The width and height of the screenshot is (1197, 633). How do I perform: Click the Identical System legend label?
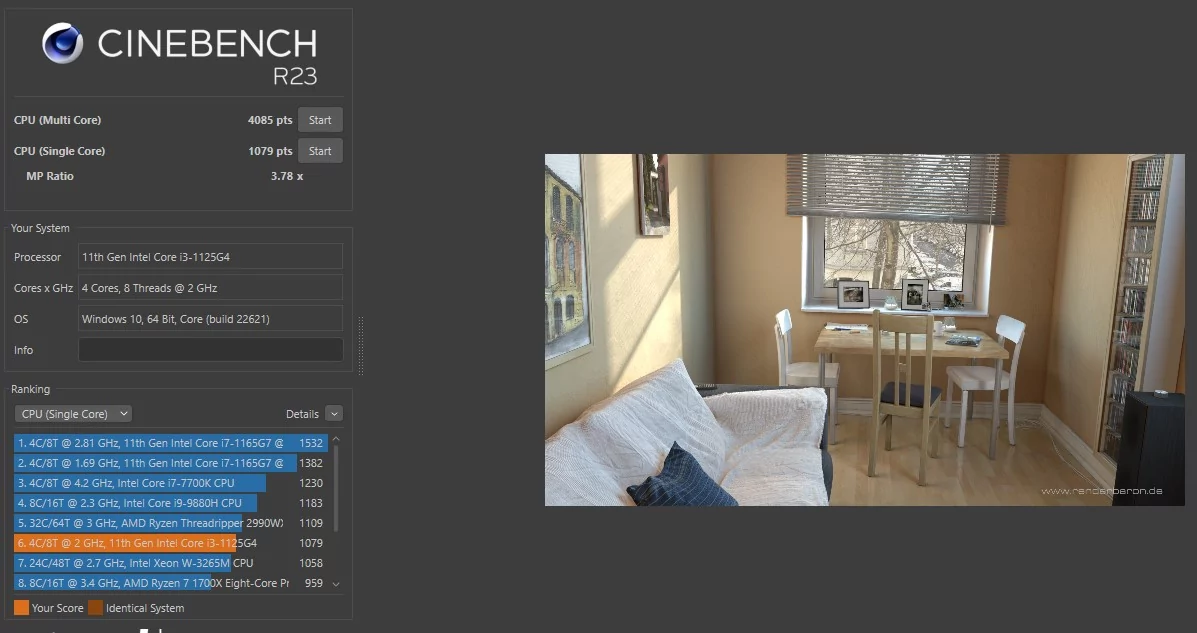145,608
